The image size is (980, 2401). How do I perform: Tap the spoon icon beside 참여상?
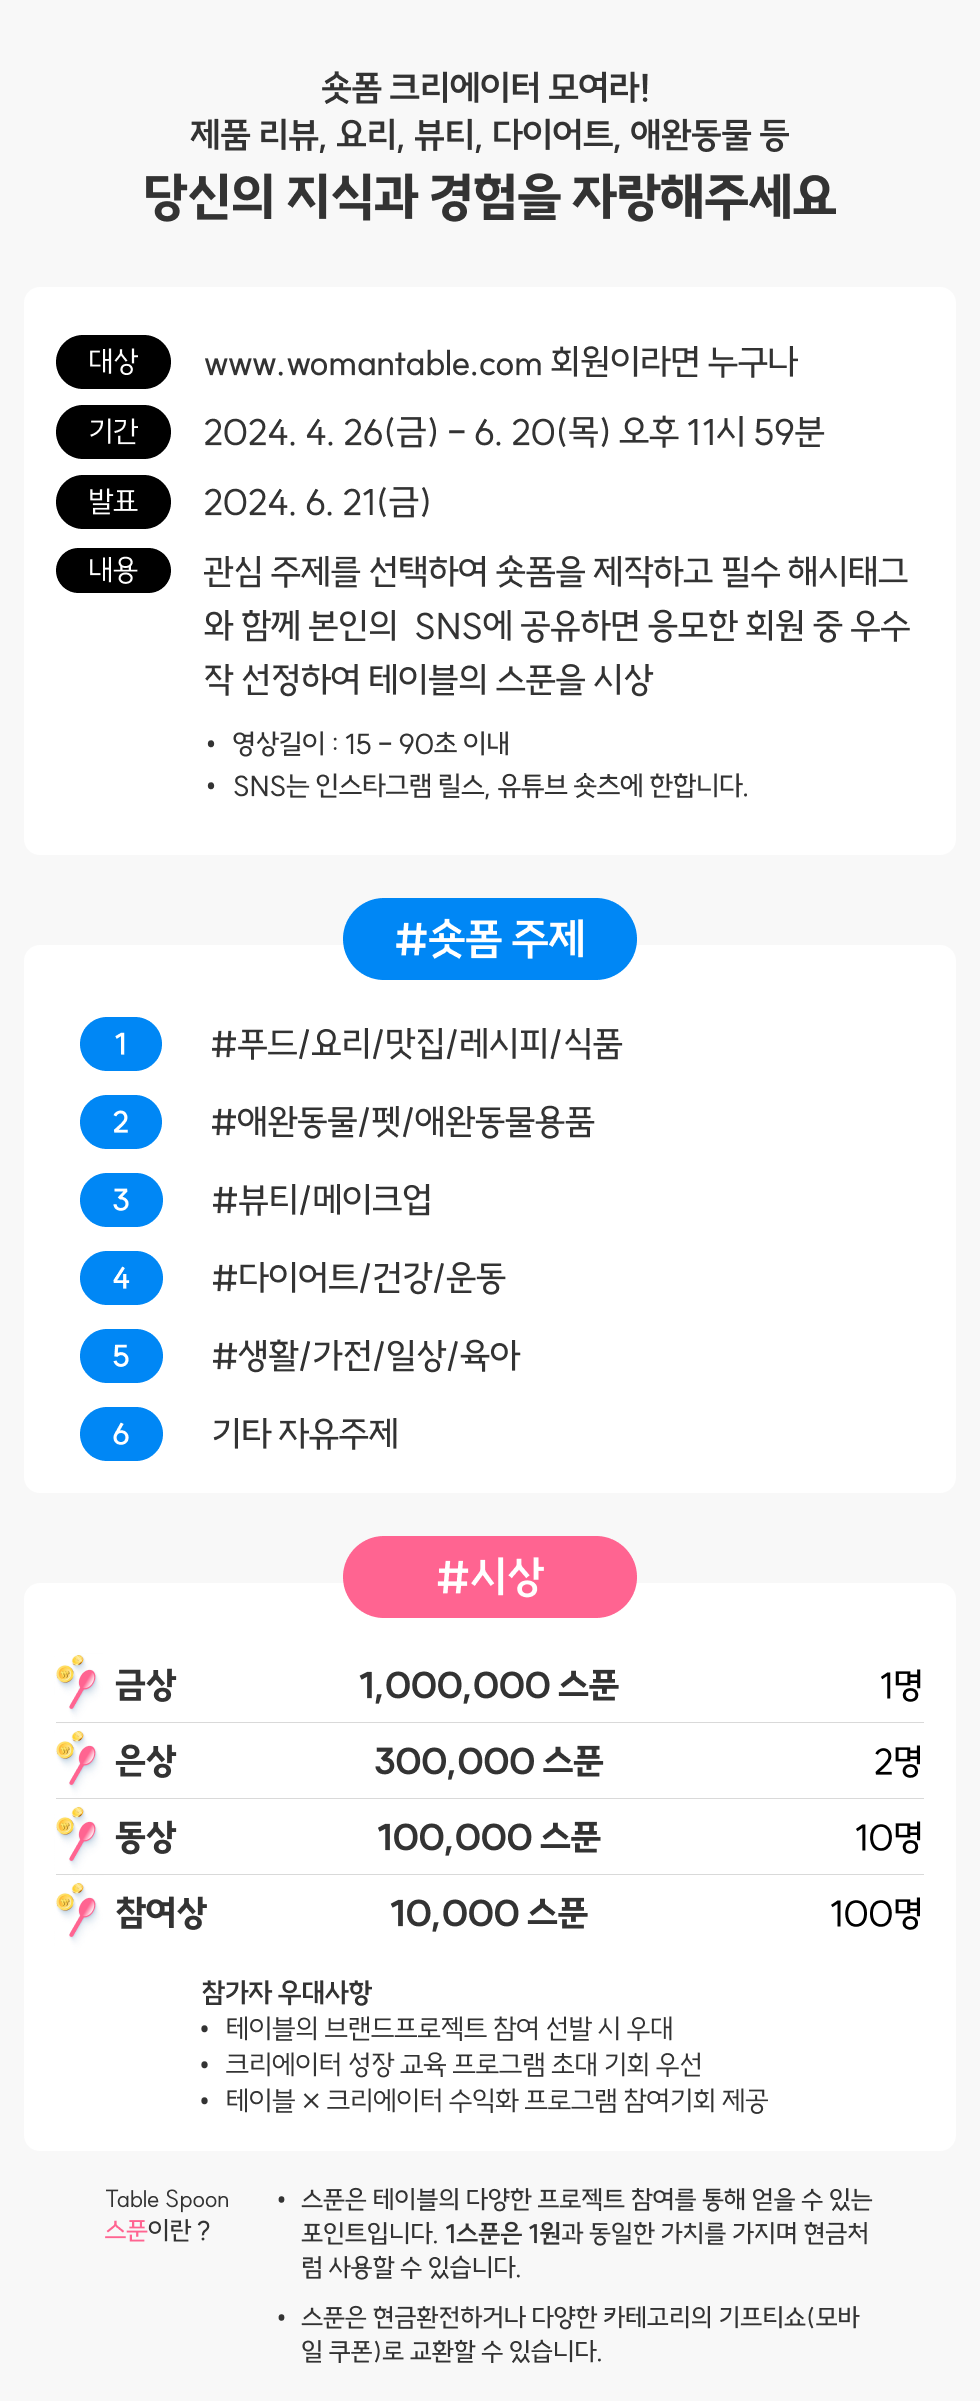(77, 1911)
